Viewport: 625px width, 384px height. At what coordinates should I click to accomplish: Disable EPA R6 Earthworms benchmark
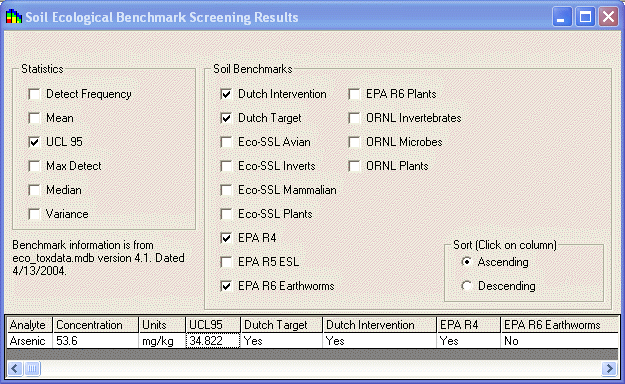pos(226,286)
